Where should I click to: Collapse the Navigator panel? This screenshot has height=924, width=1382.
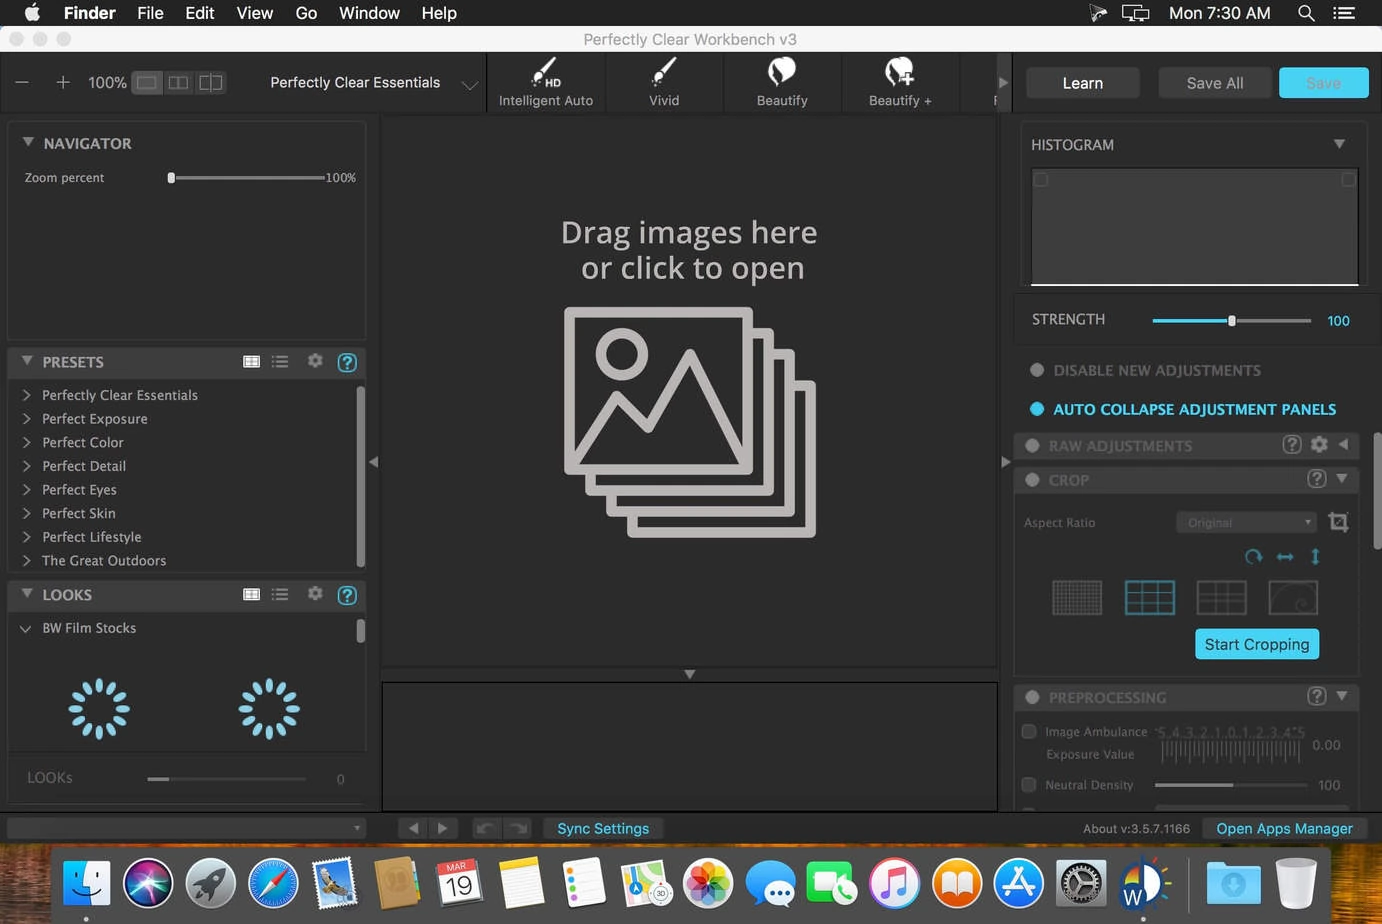coord(28,143)
